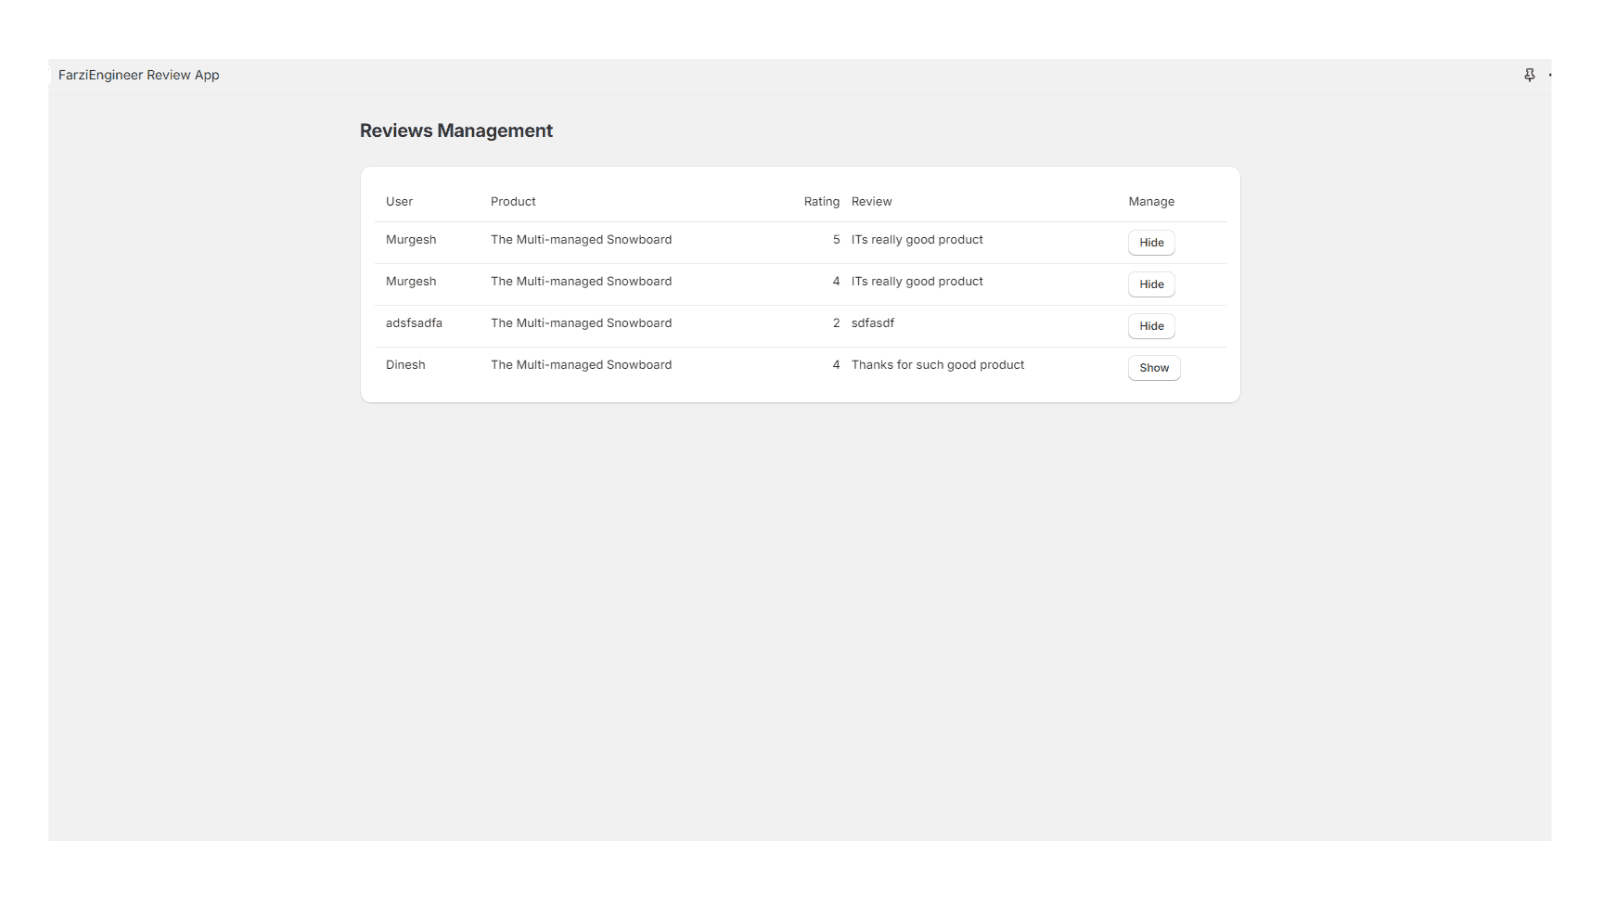Click the Rating column header
The image size is (1600, 900).
821,202
